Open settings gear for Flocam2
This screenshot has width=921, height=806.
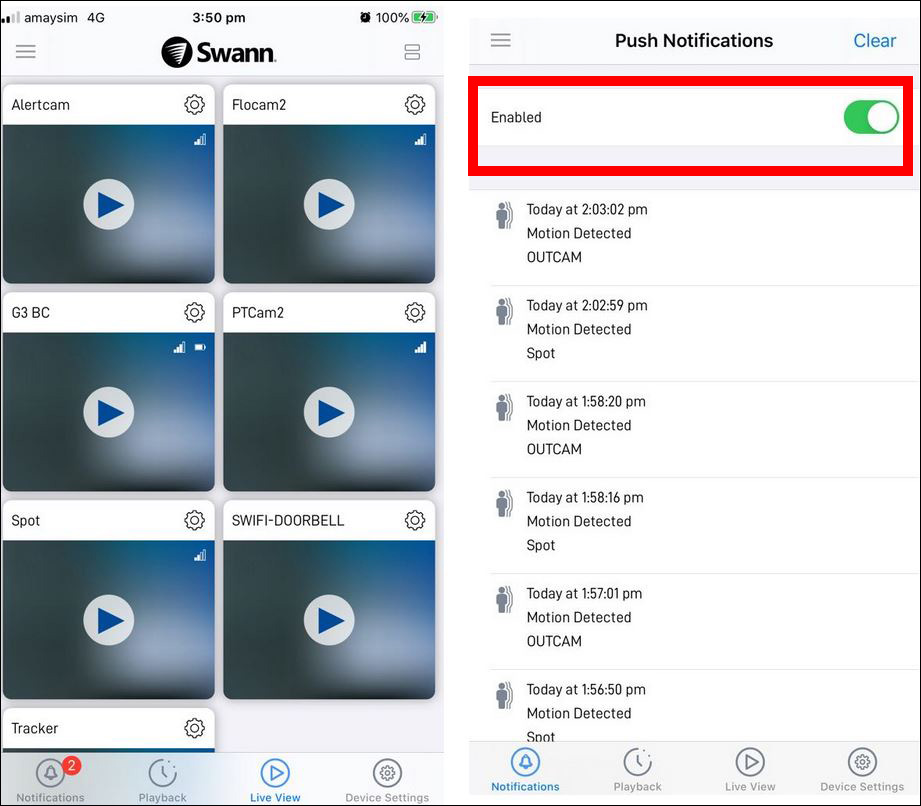click(x=415, y=105)
